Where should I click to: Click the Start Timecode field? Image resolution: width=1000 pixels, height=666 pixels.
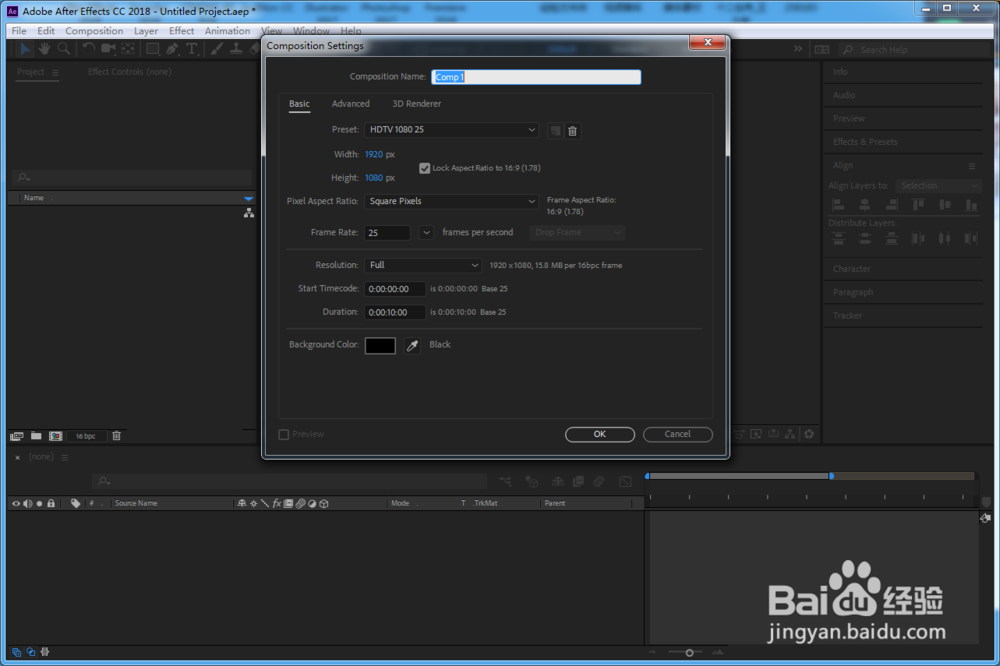pos(395,289)
